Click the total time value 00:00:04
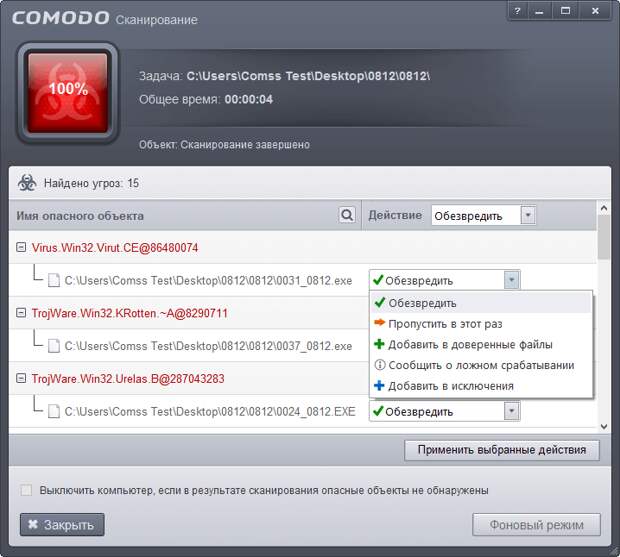620x557 pixels. 249,99
